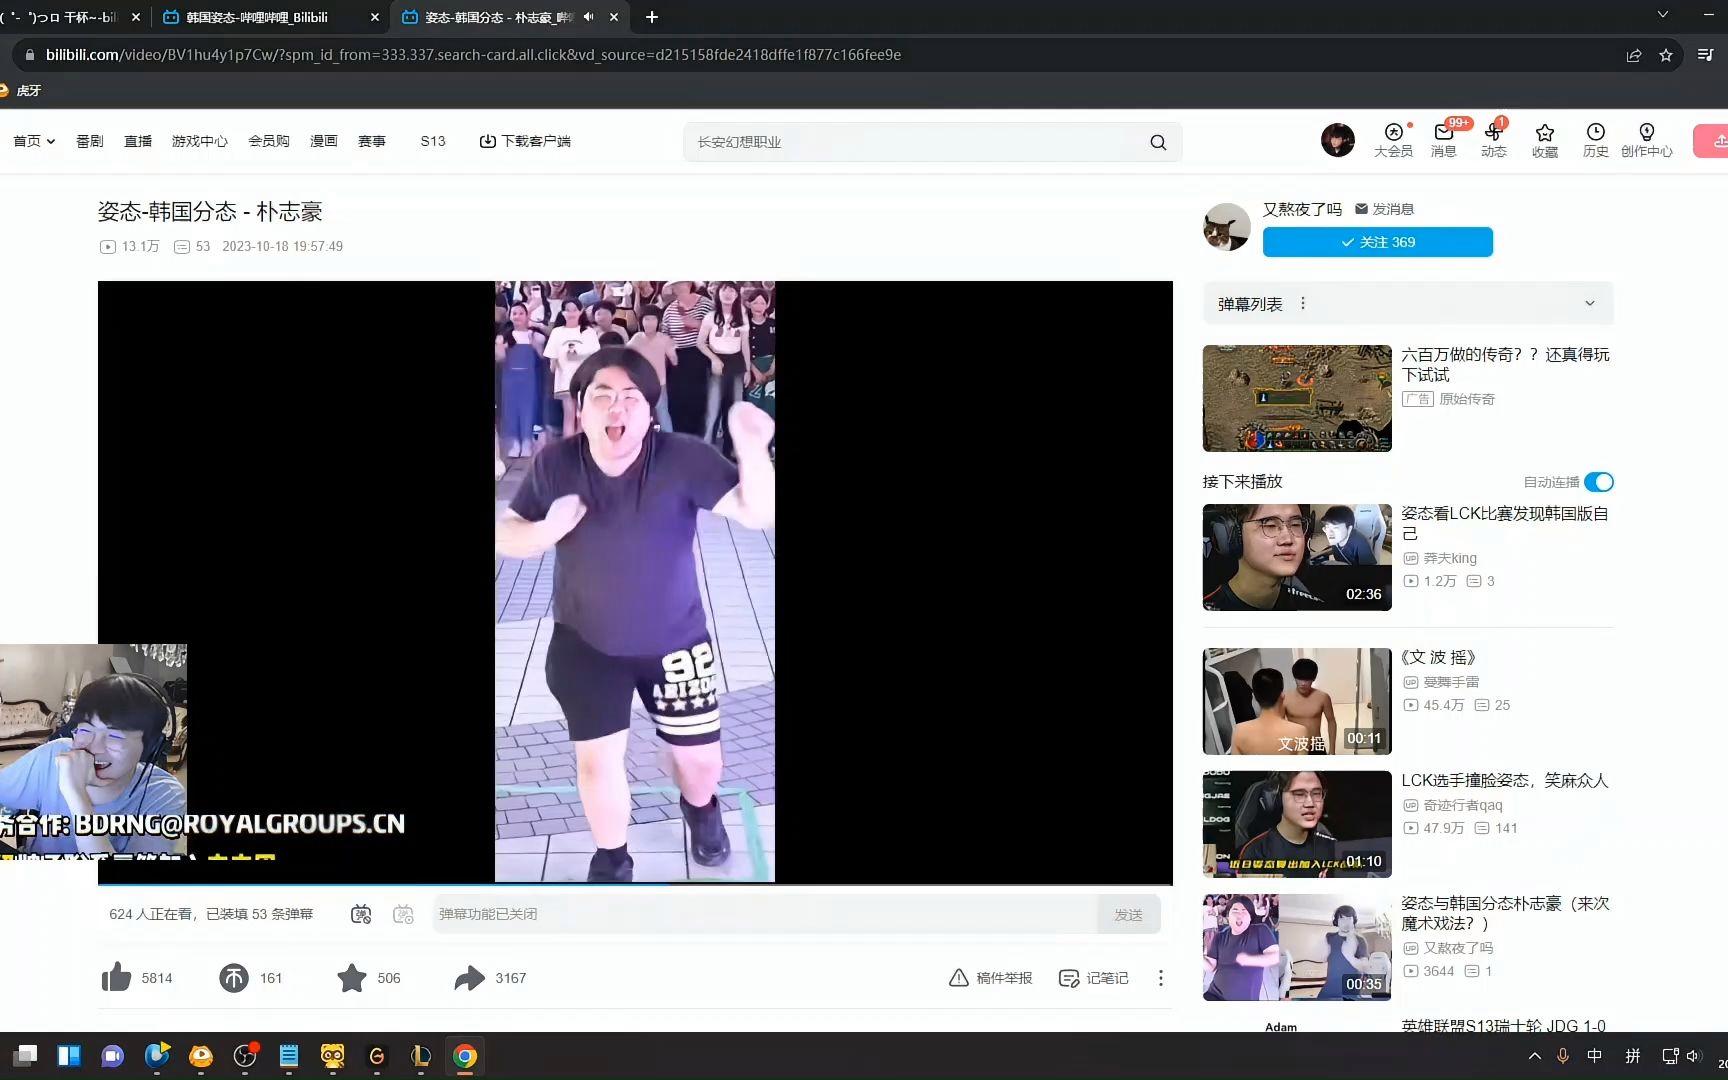Open the uploader 又熬夜了吗 avatar
Viewport: 1728px width, 1080px height.
(1226, 226)
